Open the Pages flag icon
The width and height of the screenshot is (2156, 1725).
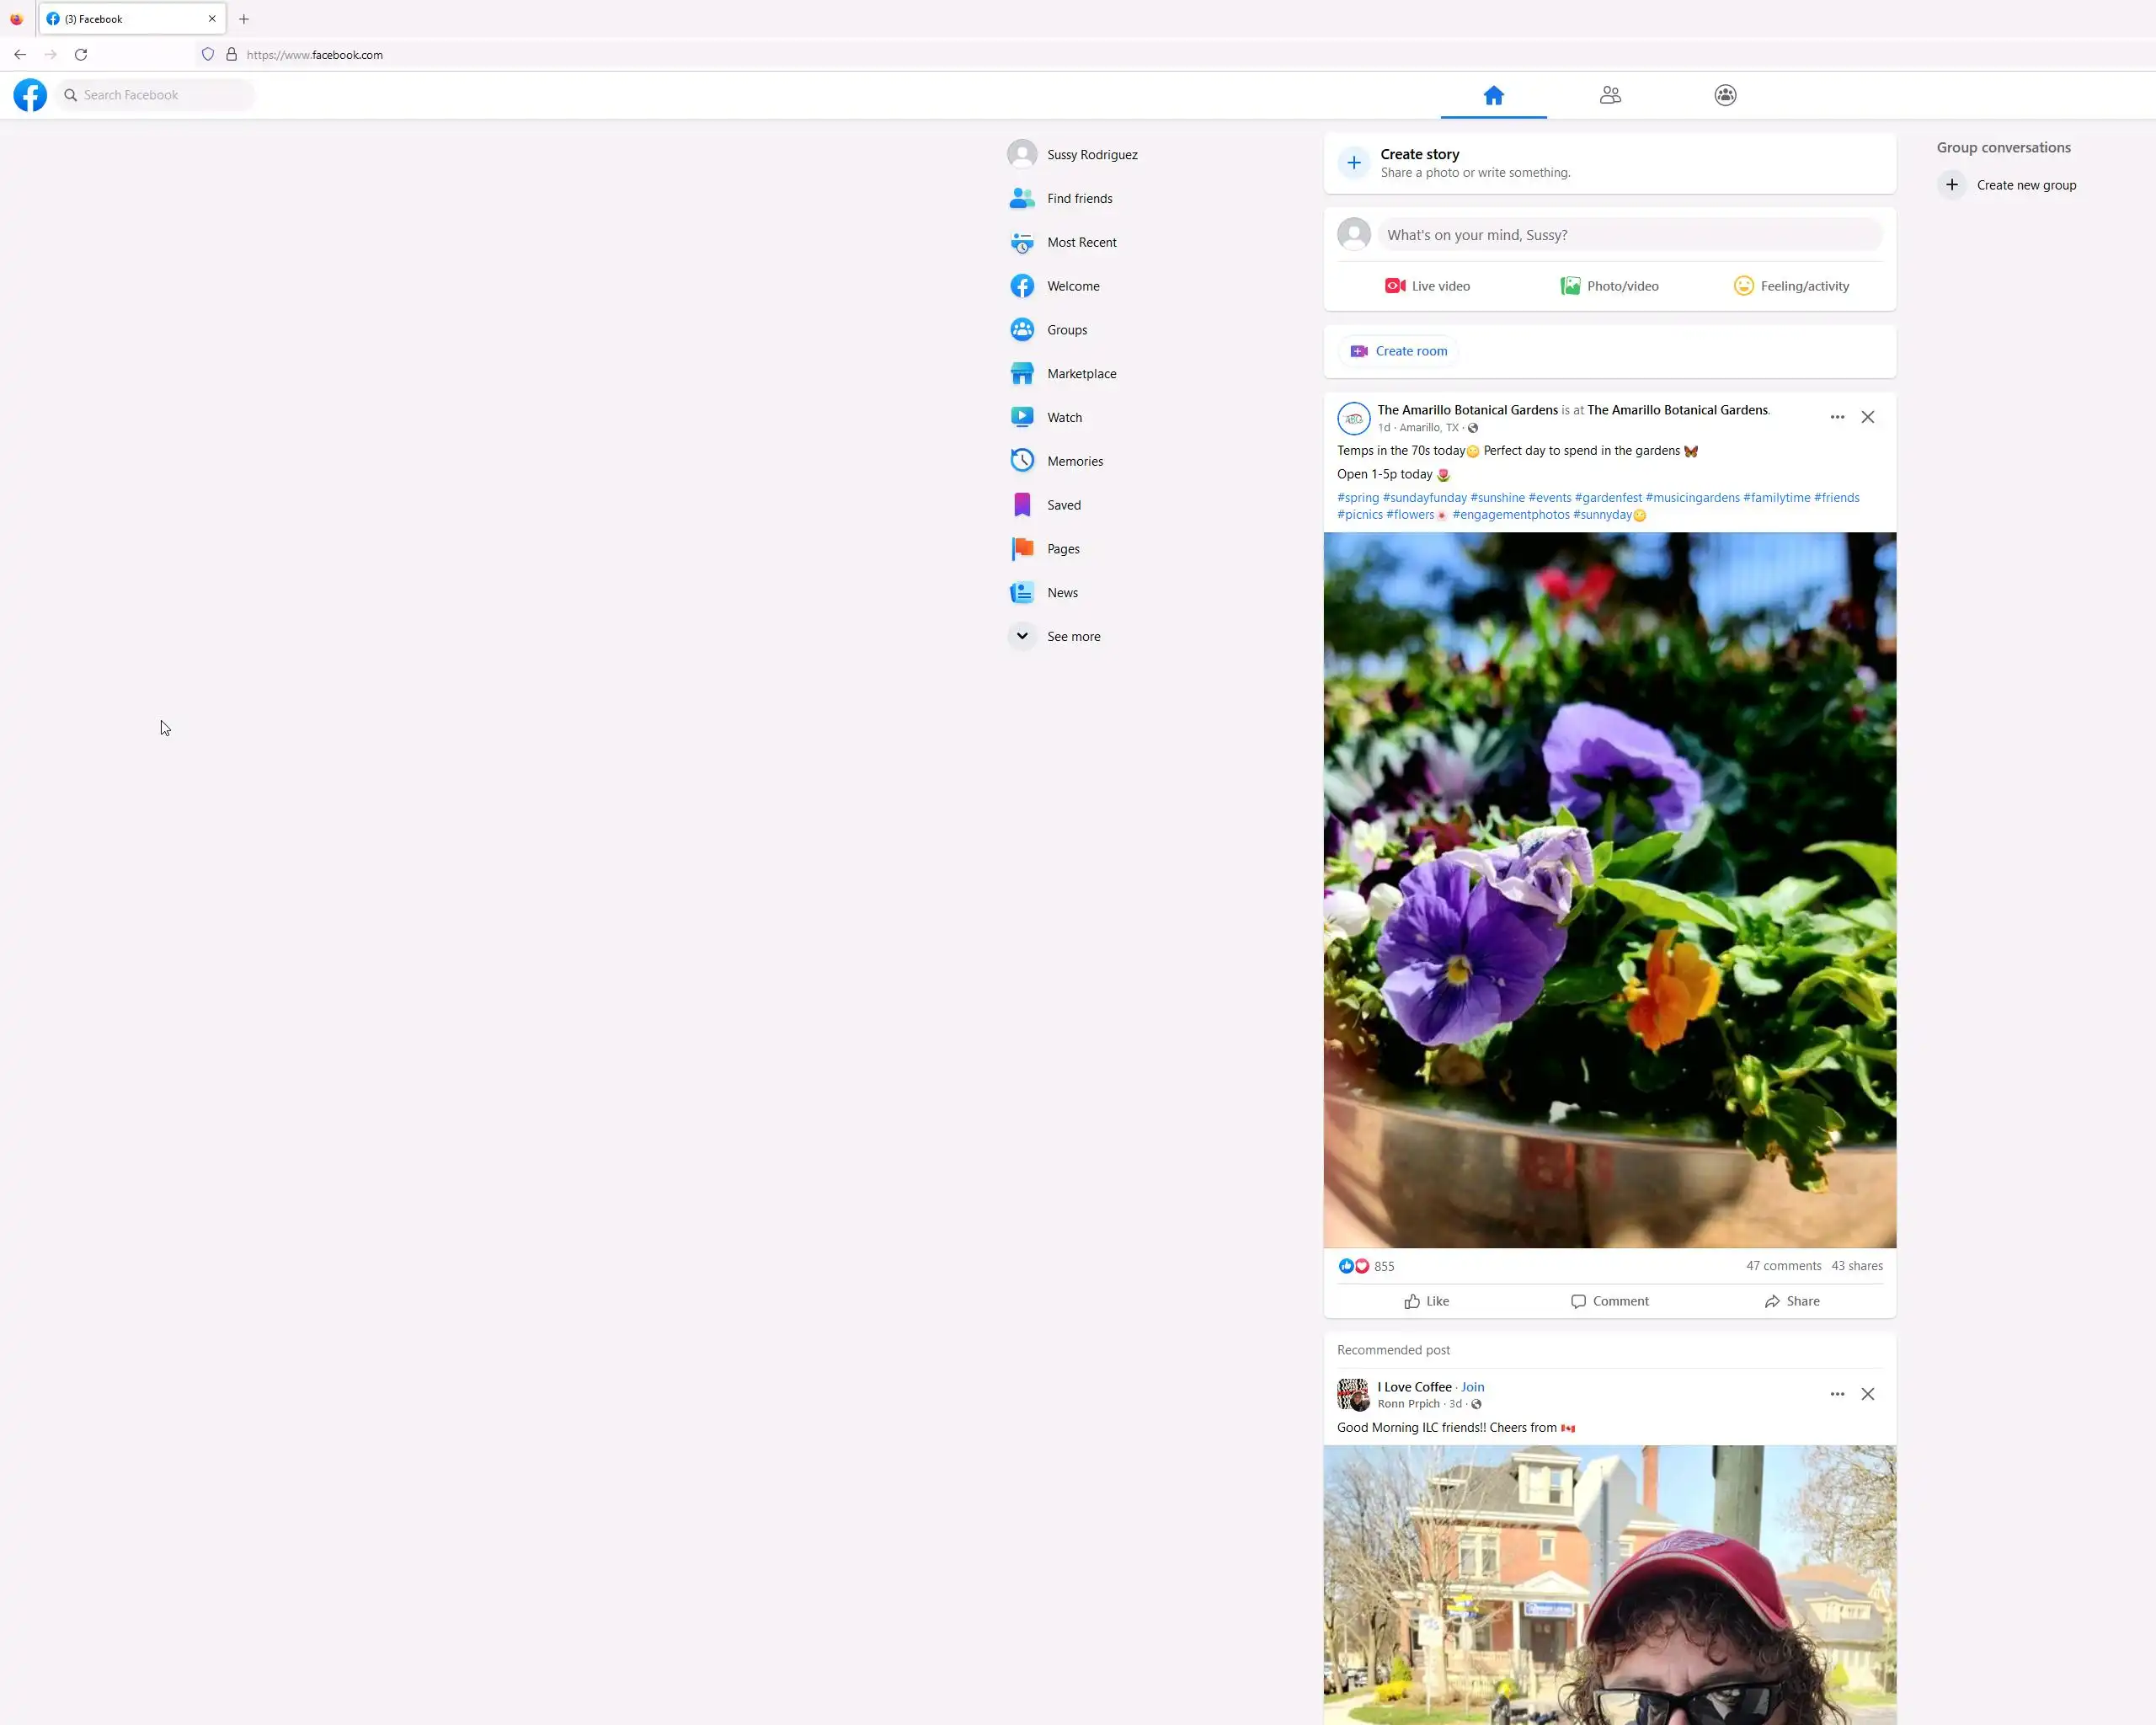click(x=1022, y=549)
